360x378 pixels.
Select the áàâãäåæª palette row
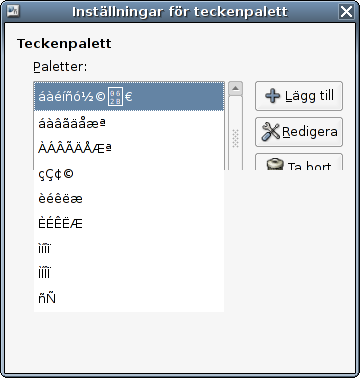pos(129,123)
